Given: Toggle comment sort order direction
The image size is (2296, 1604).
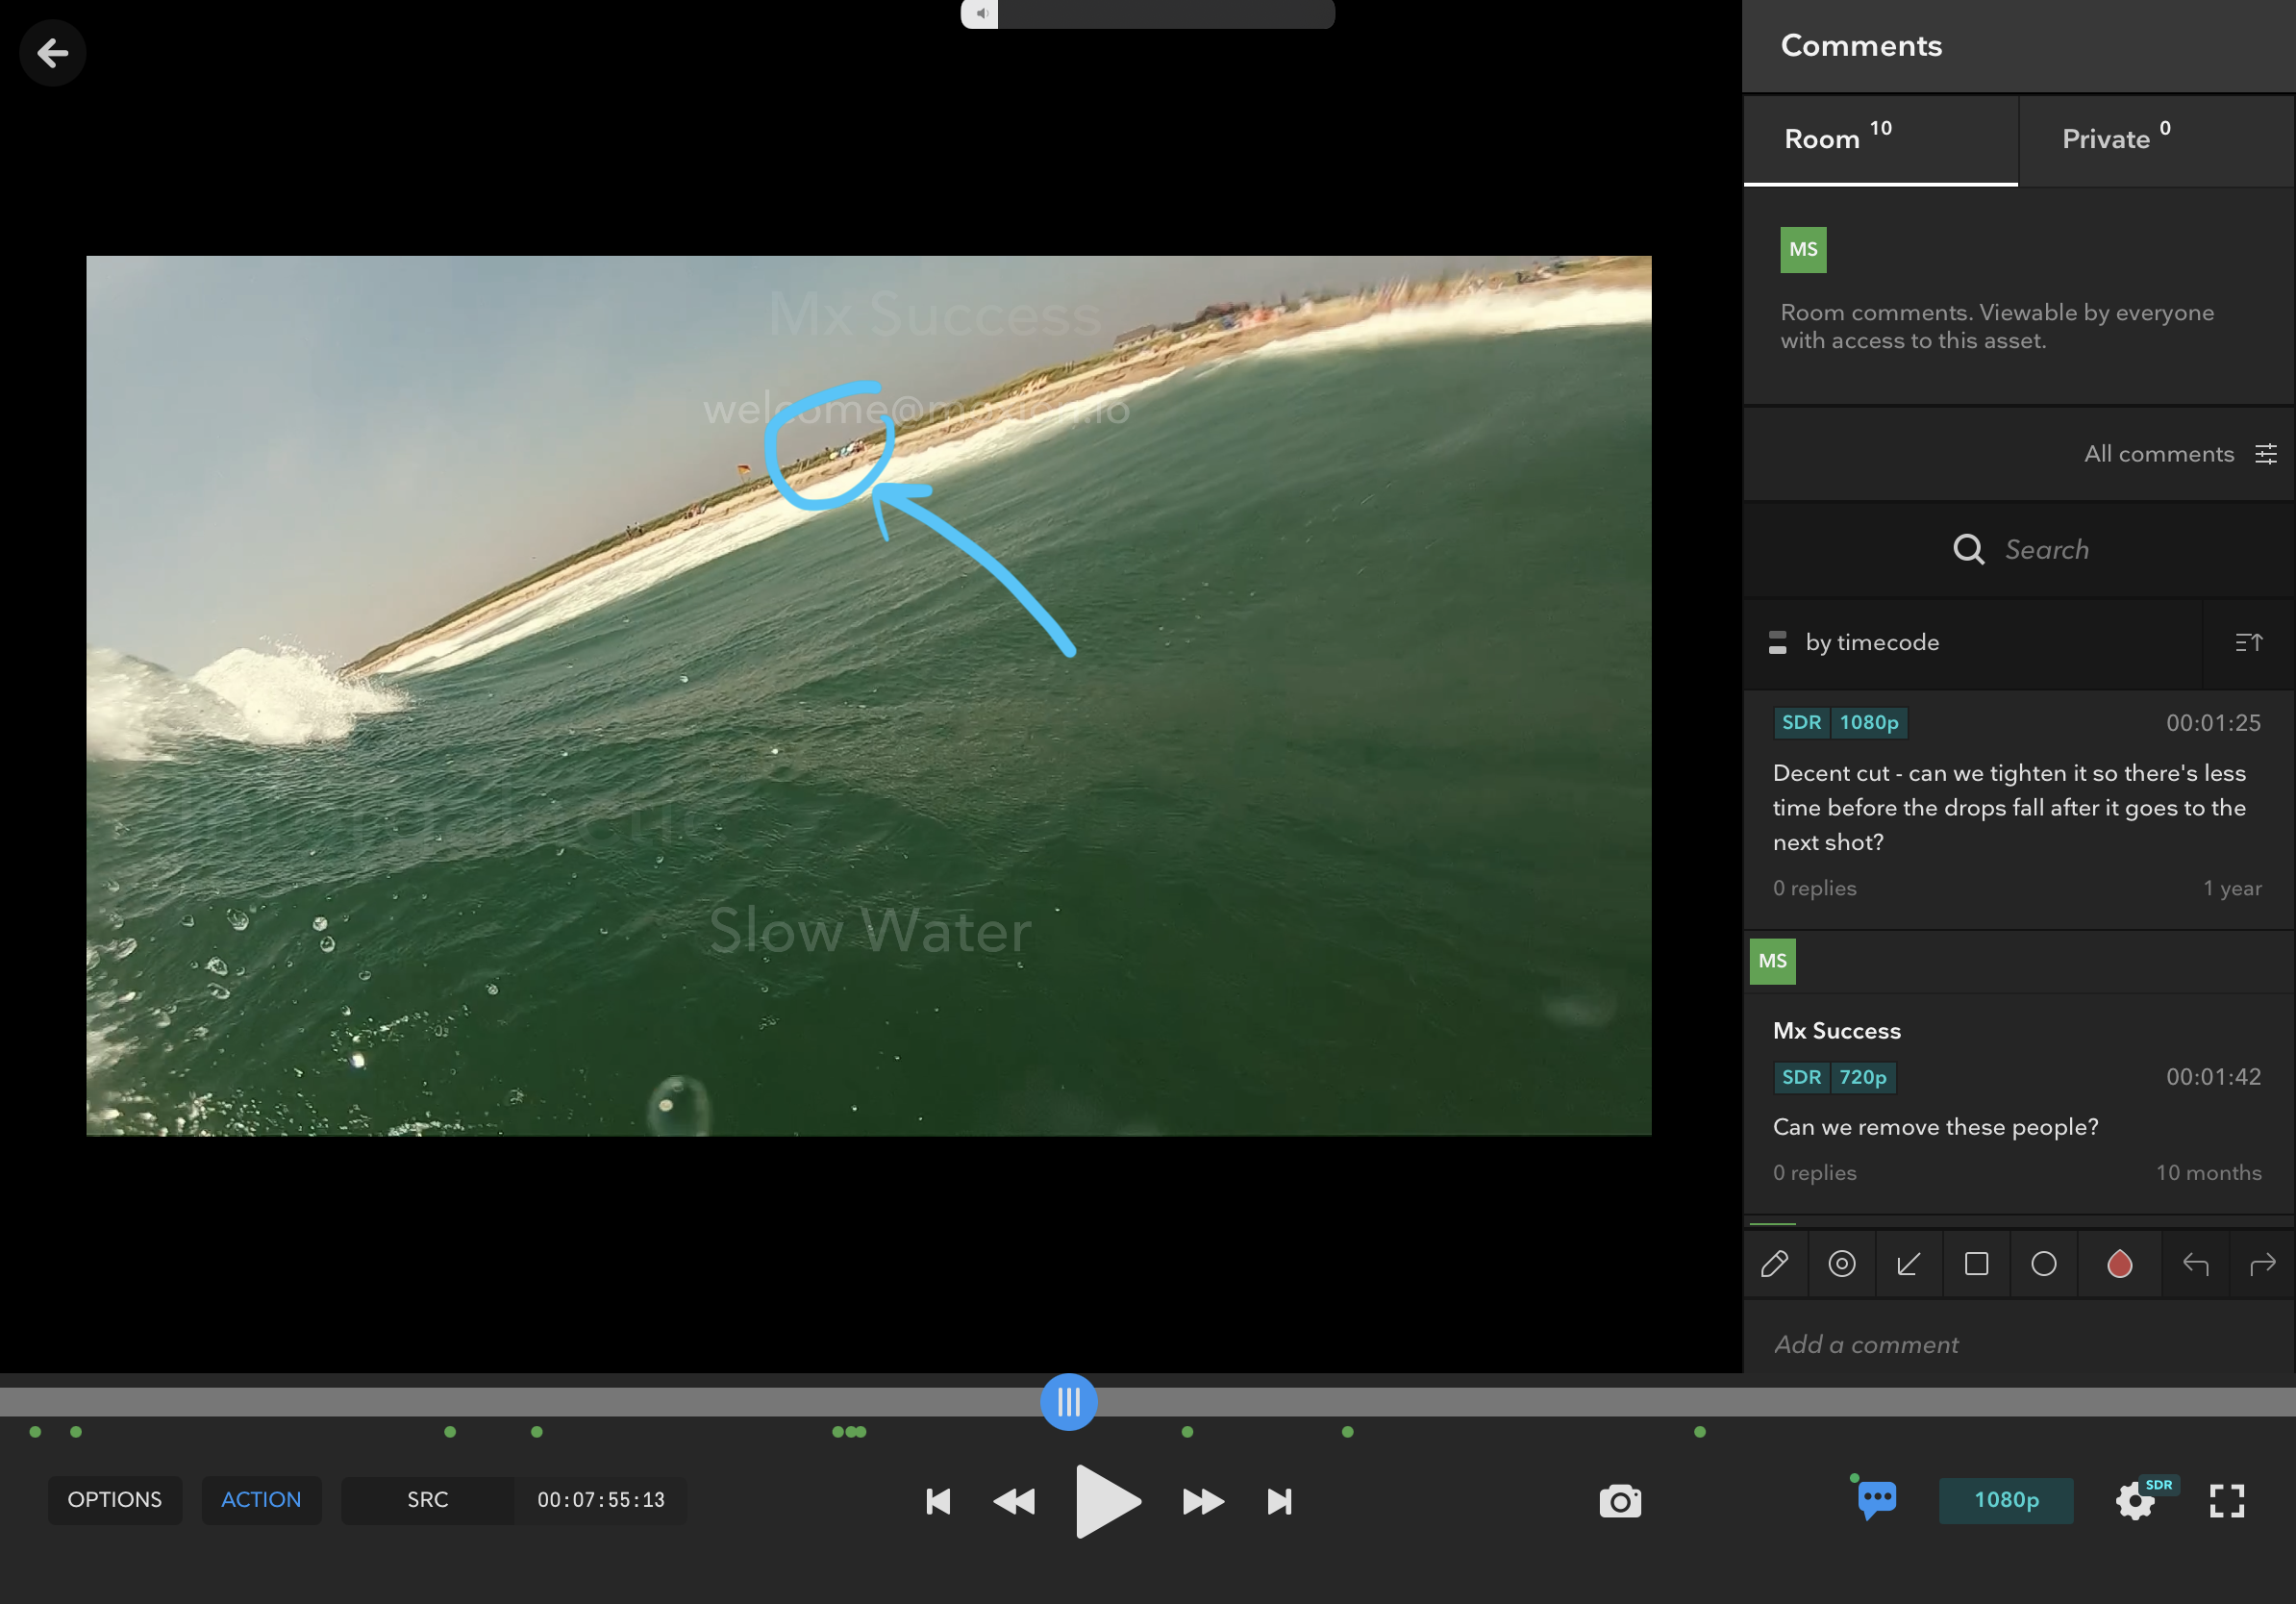Looking at the screenshot, I should pyautogui.click(x=2248, y=642).
